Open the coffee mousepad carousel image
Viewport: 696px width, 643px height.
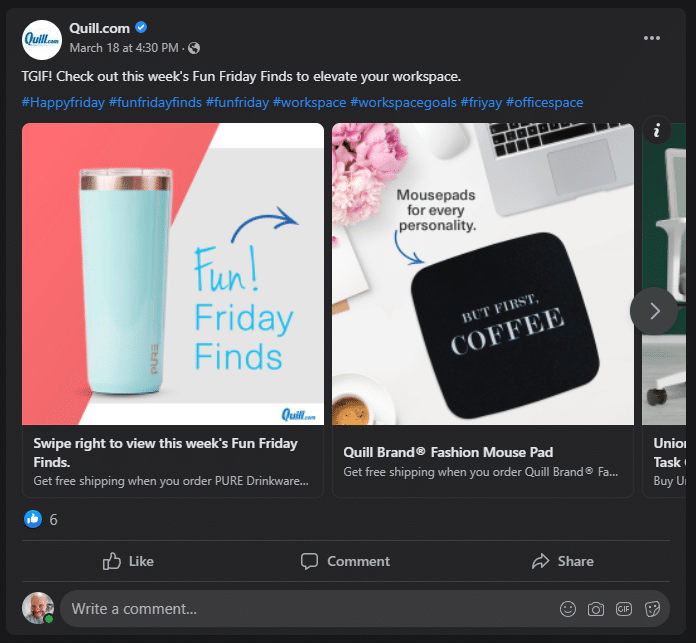[483, 274]
